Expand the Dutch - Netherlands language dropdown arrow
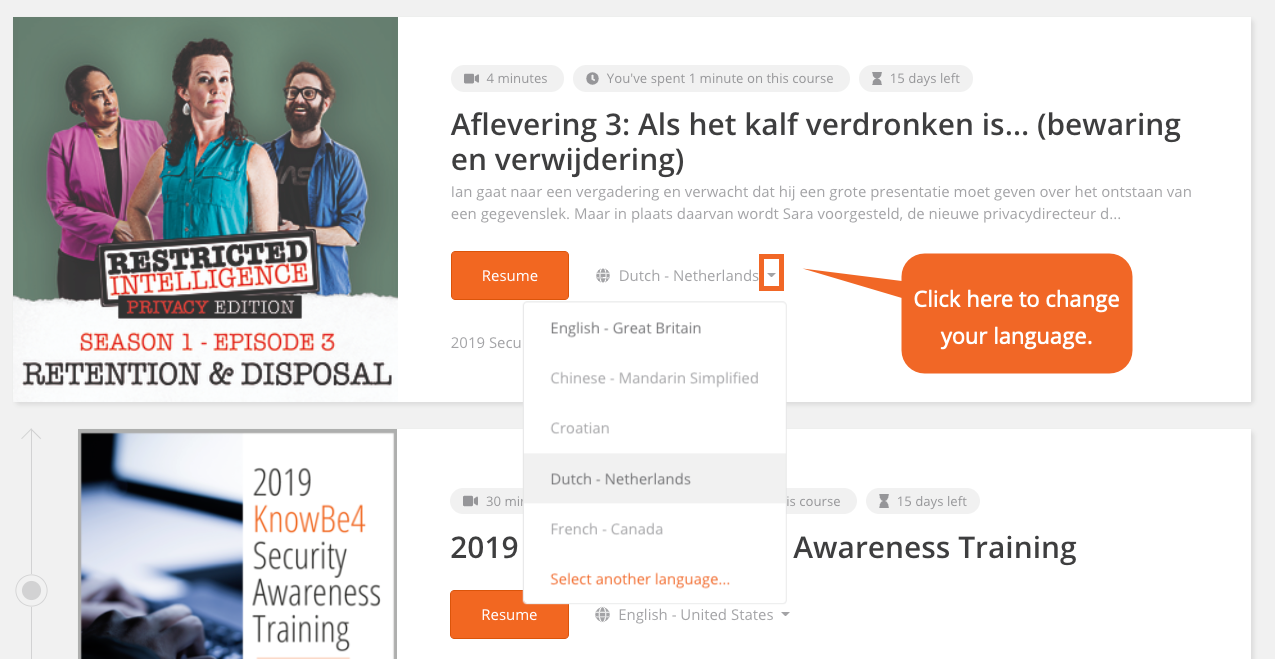 pyautogui.click(x=771, y=276)
